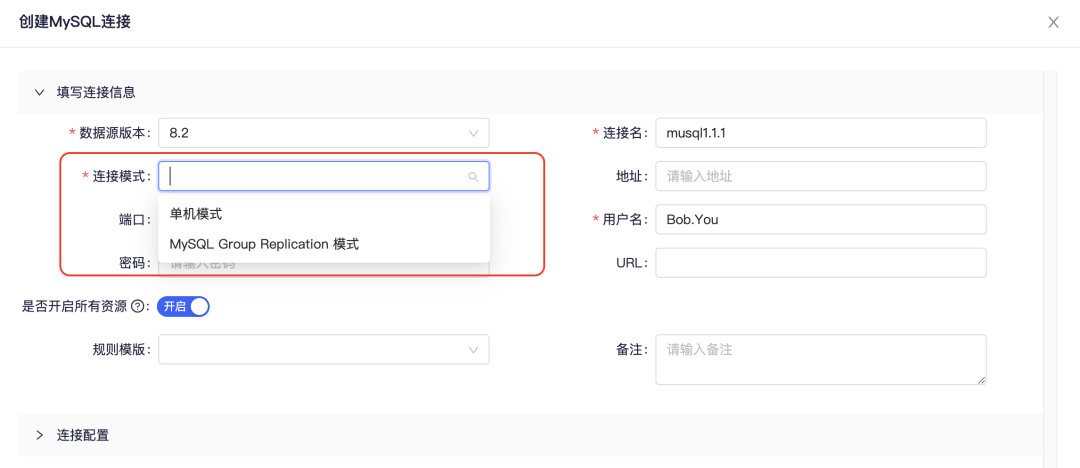This screenshot has width=1080, height=468.
Task: Click the URL input field
Action: 821,263
